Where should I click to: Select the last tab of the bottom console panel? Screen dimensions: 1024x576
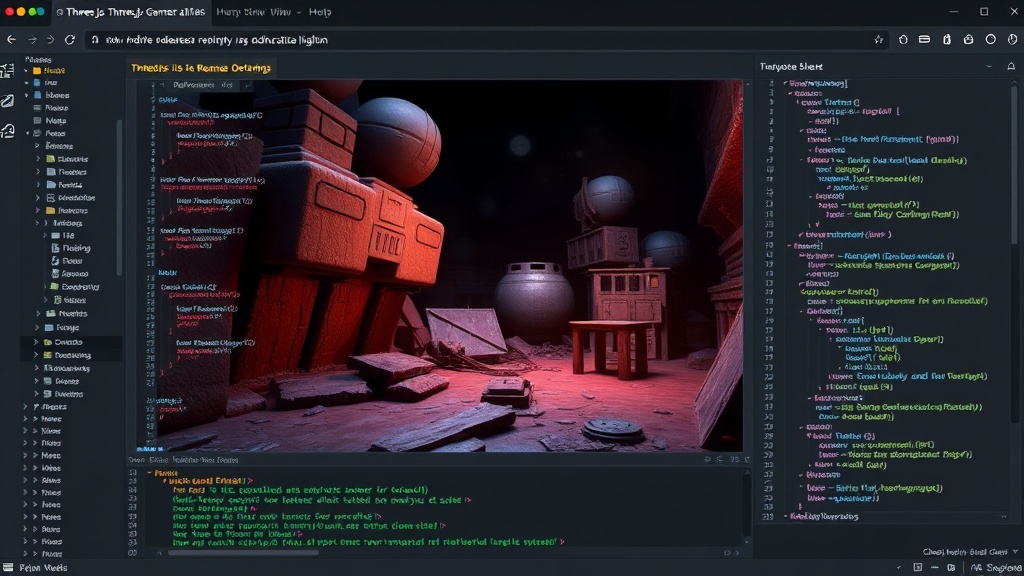click(x=227, y=460)
